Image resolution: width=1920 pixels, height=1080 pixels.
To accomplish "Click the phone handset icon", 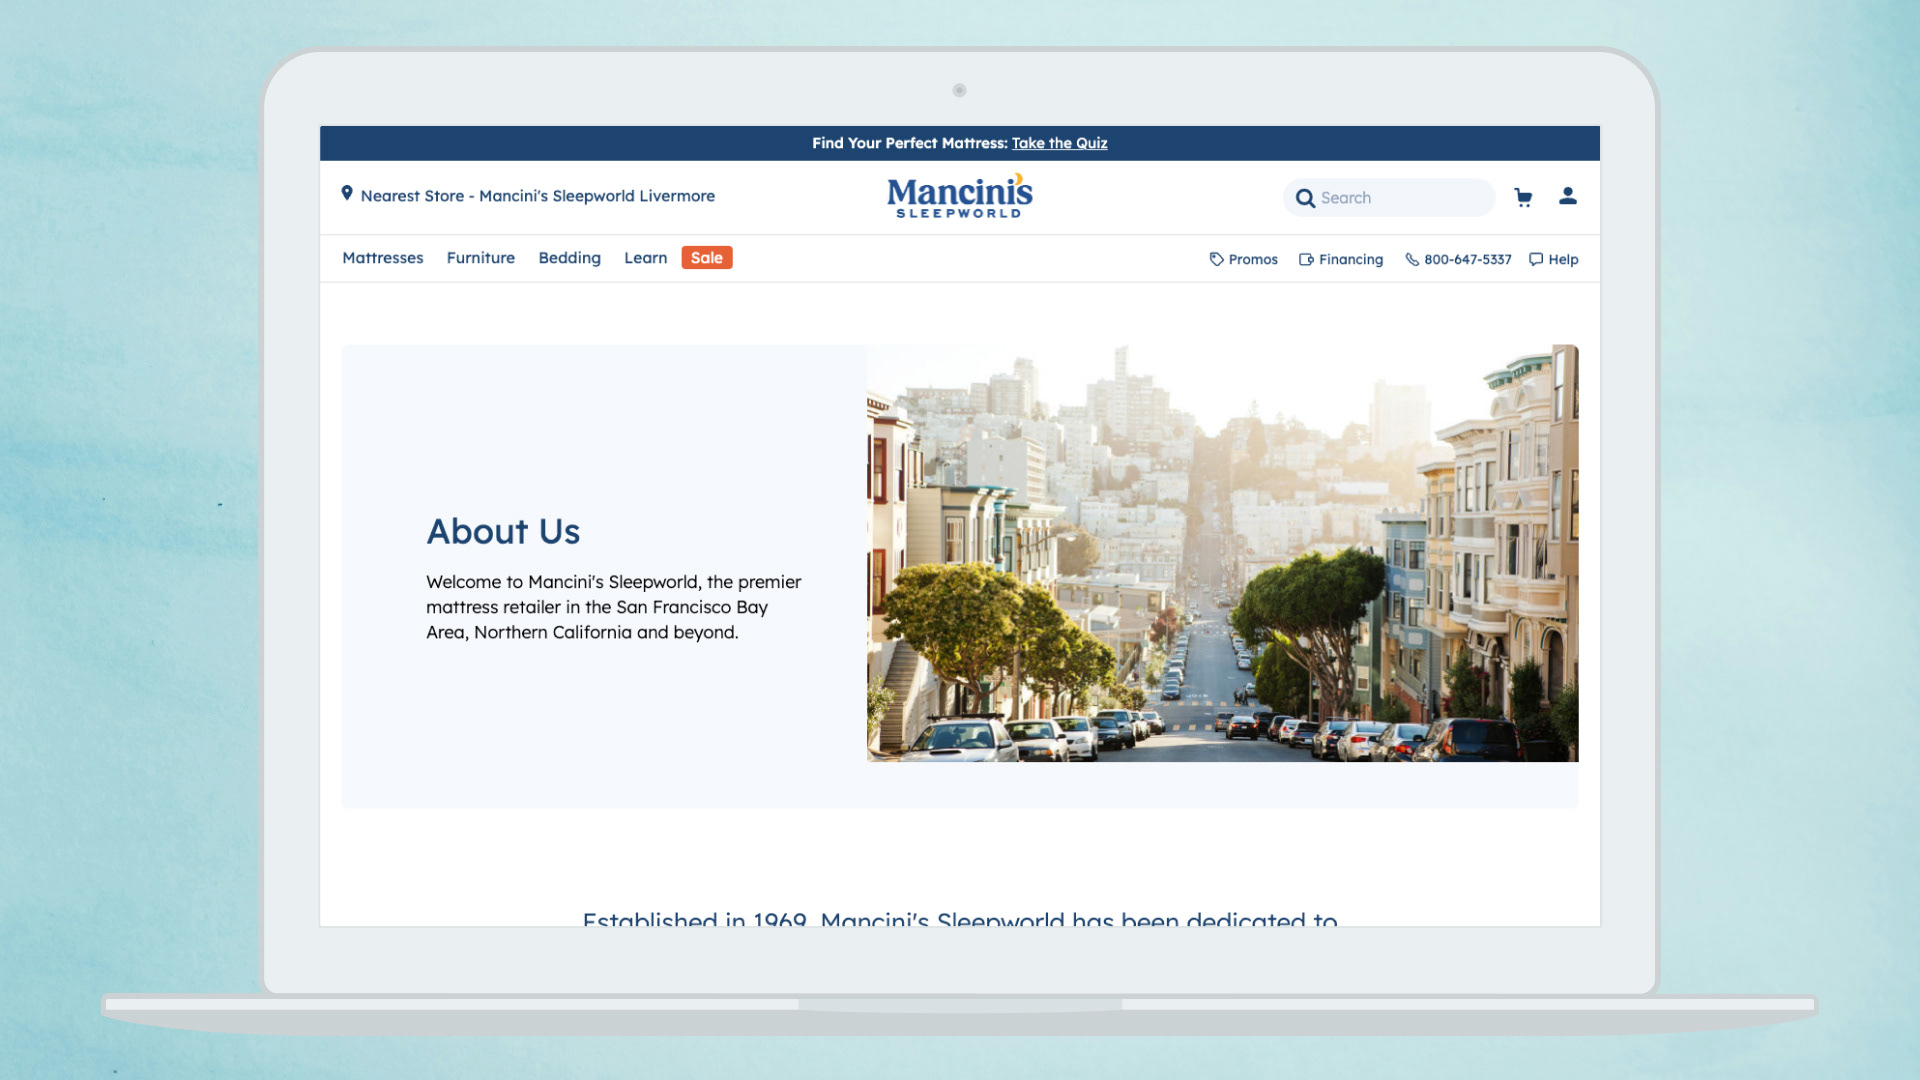I will (x=1412, y=259).
